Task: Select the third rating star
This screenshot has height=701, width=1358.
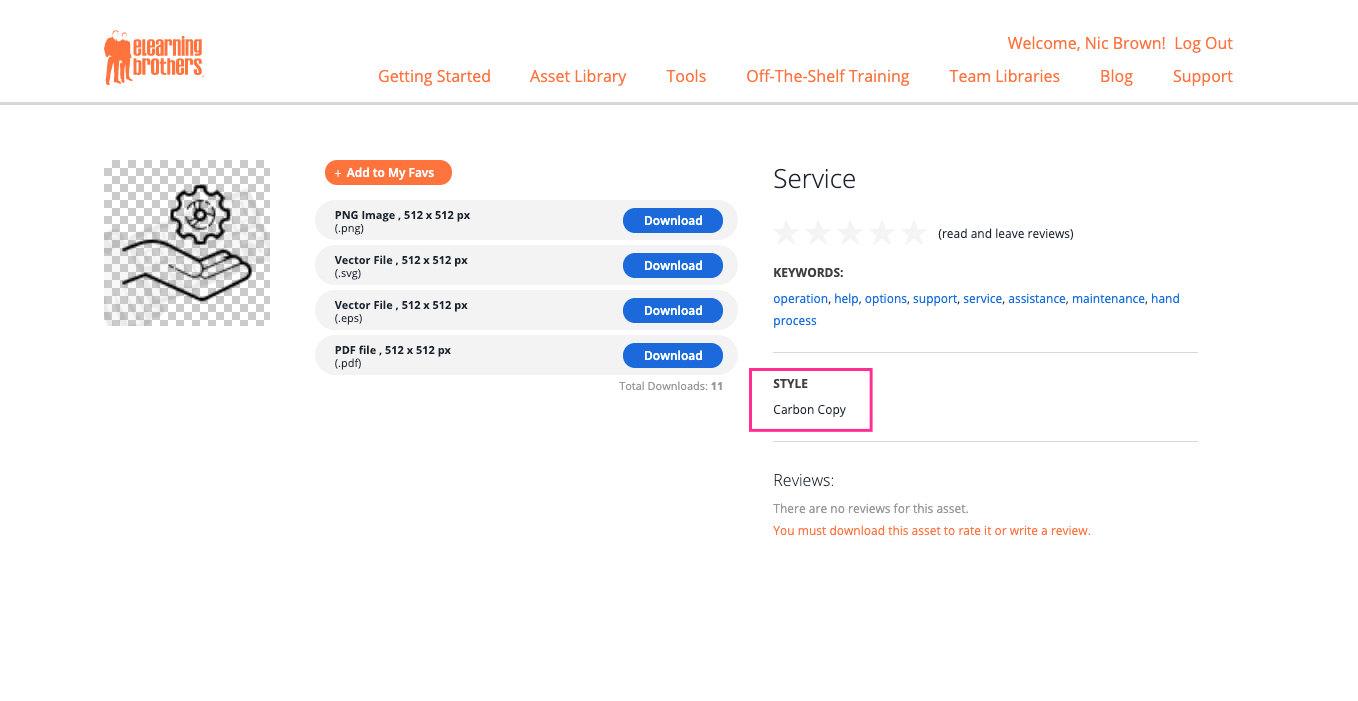Action: (850, 234)
